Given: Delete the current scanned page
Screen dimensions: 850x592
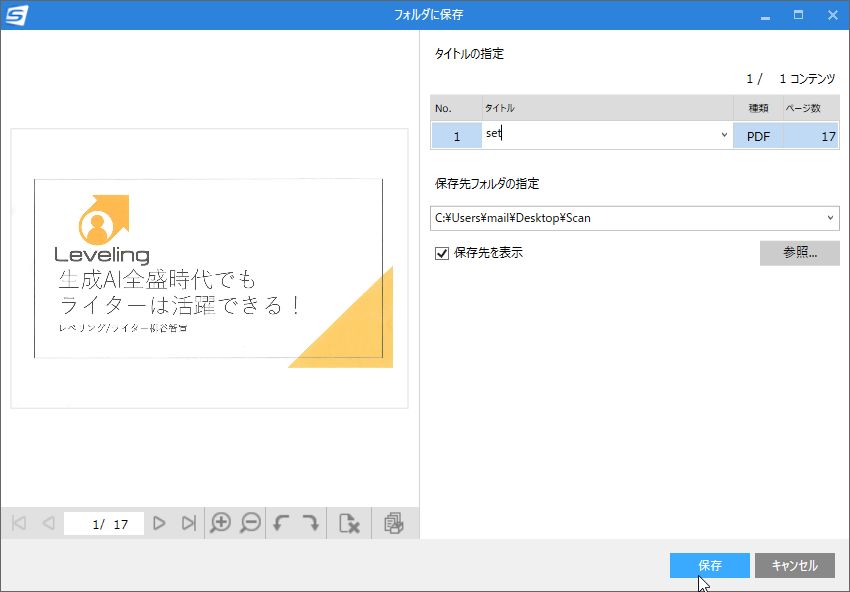Looking at the screenshot, I should click(x=349, y=522).
